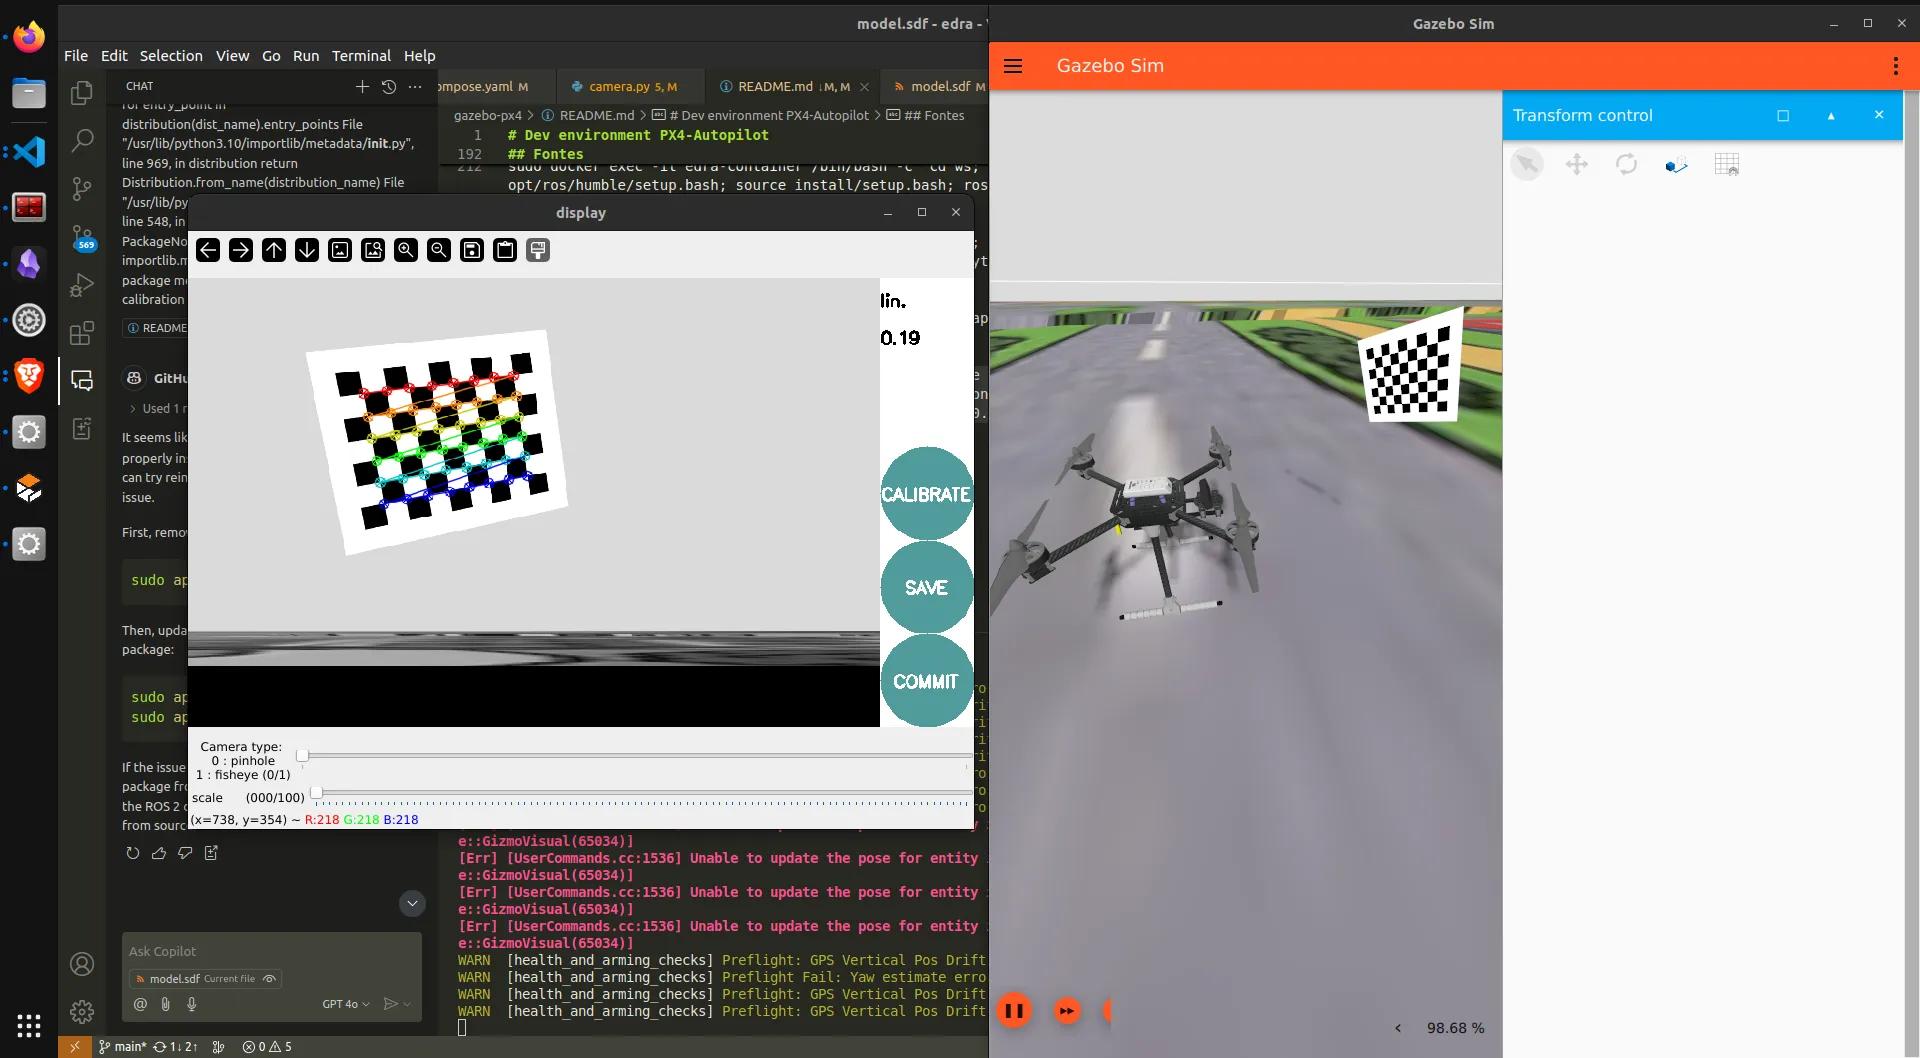This screenshot has width=1920, height=1058.
Task: Step the Gazebo simulation forward
Action: [1067, 1011]
